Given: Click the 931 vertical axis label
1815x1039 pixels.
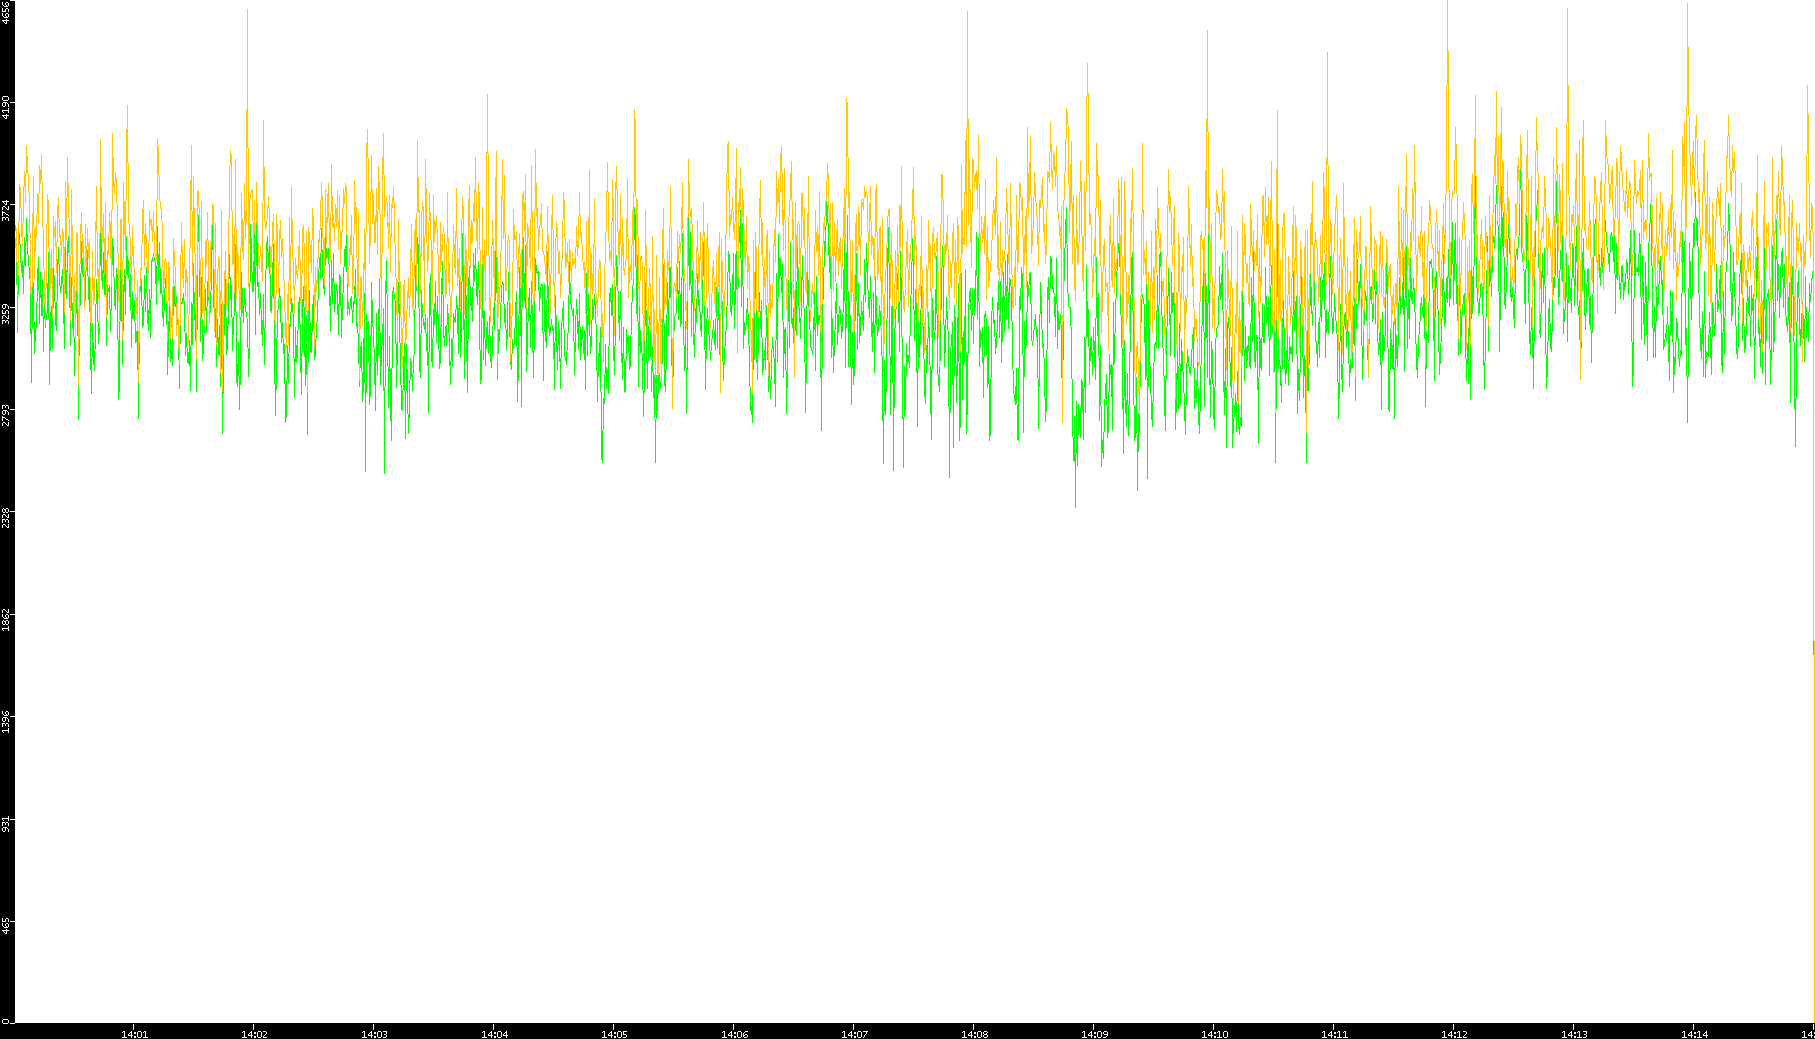Looking at the screenshot, I should [7, 823].
